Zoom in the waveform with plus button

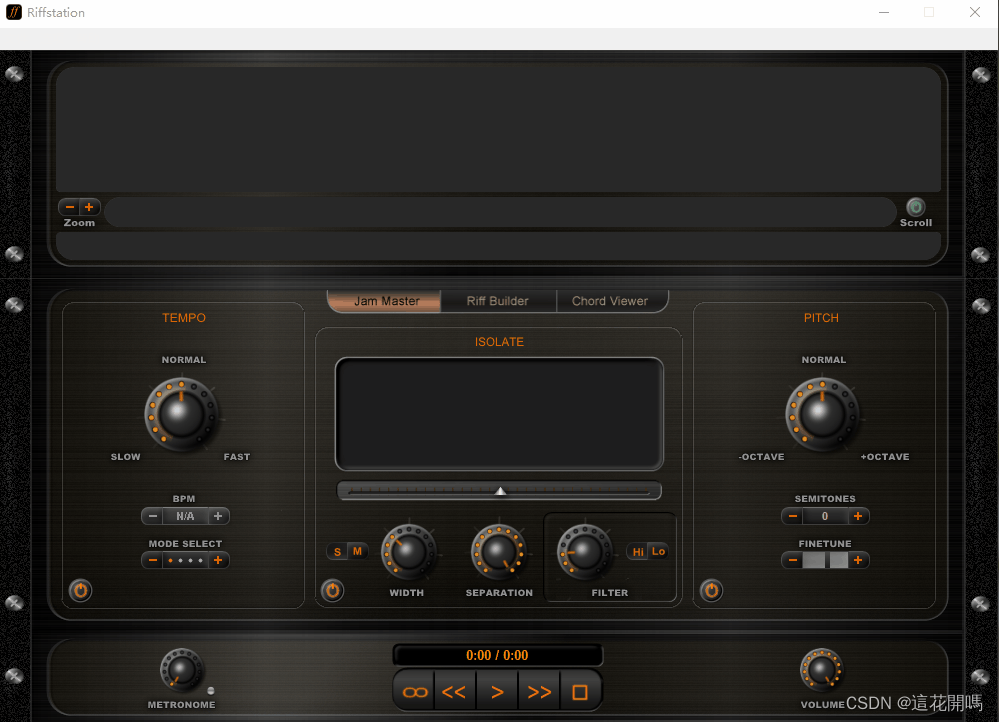[x=89, y=207]
